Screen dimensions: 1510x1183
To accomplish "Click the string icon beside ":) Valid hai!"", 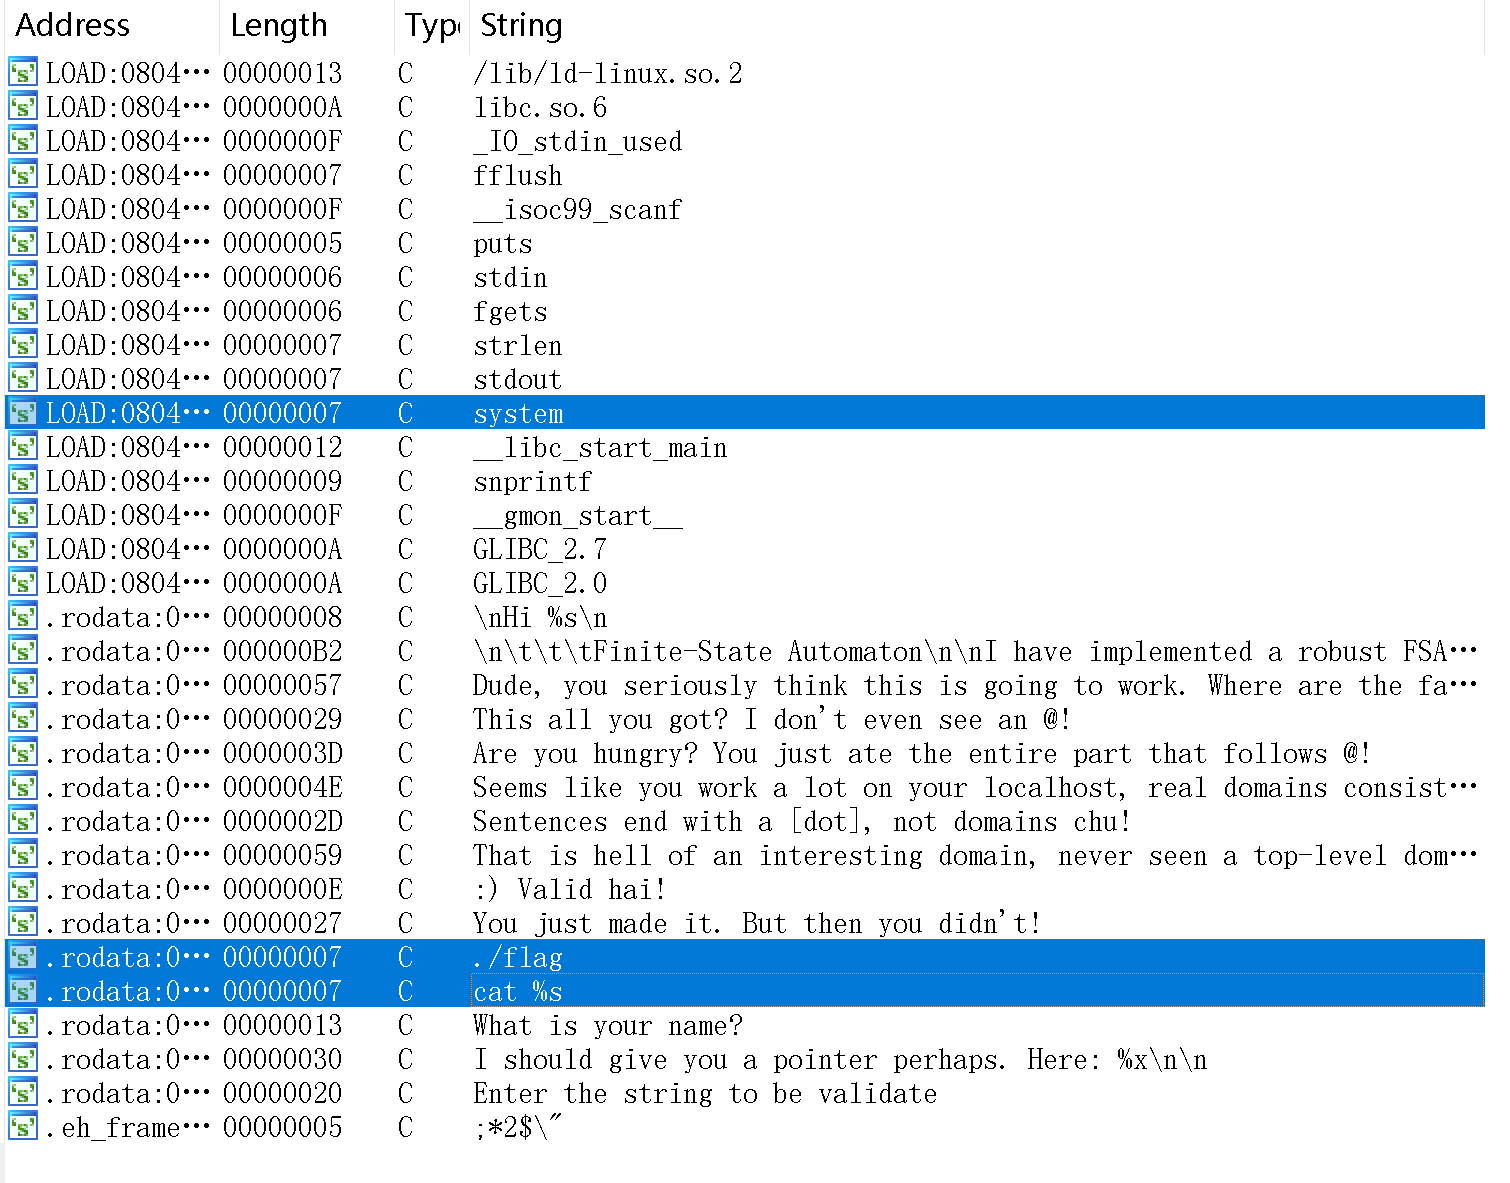I will pos(22,889).
